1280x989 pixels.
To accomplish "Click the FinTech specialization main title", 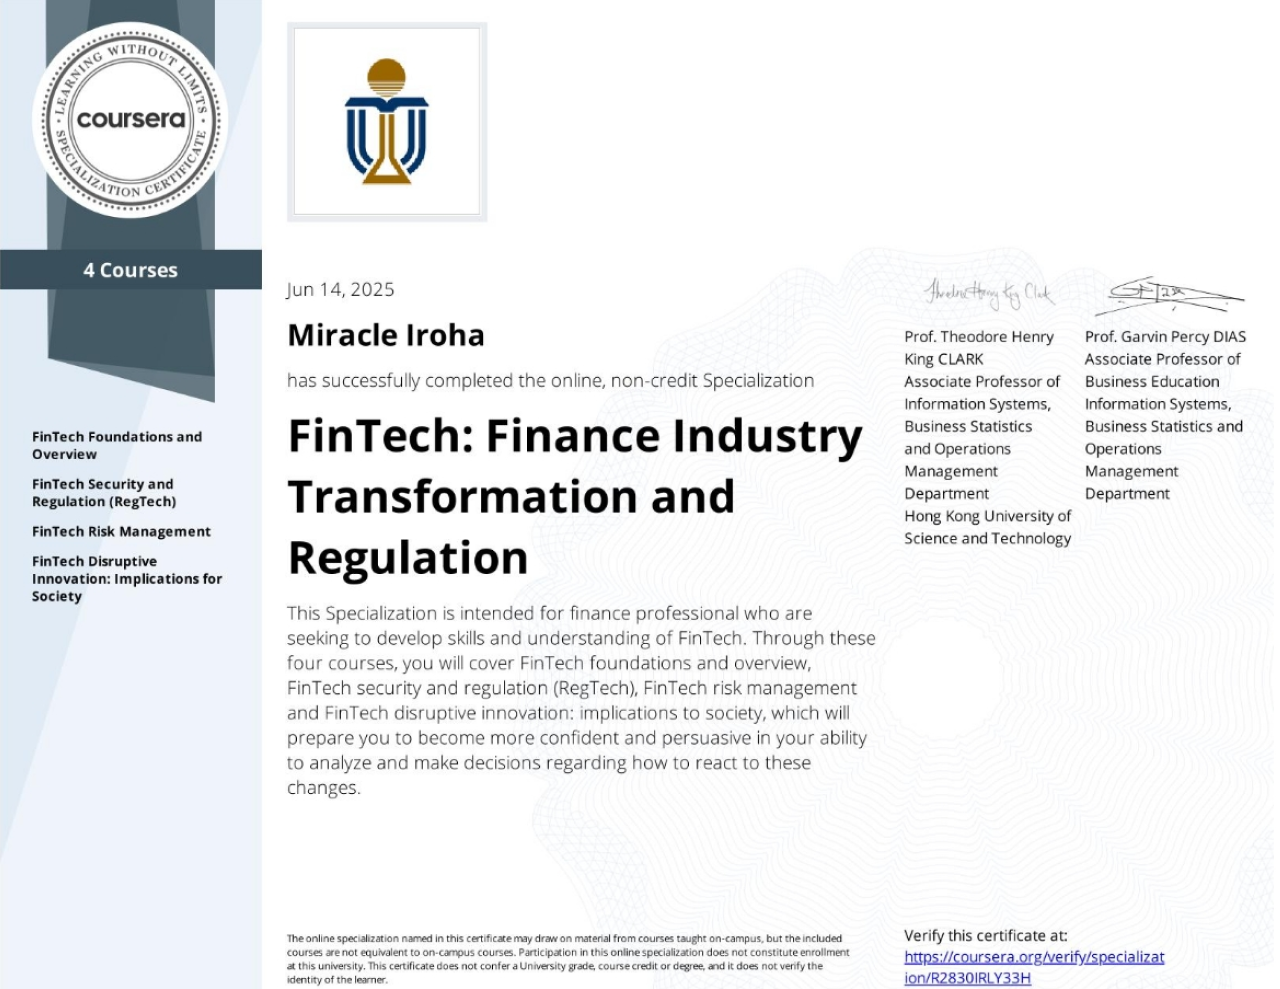I will 574,496.
